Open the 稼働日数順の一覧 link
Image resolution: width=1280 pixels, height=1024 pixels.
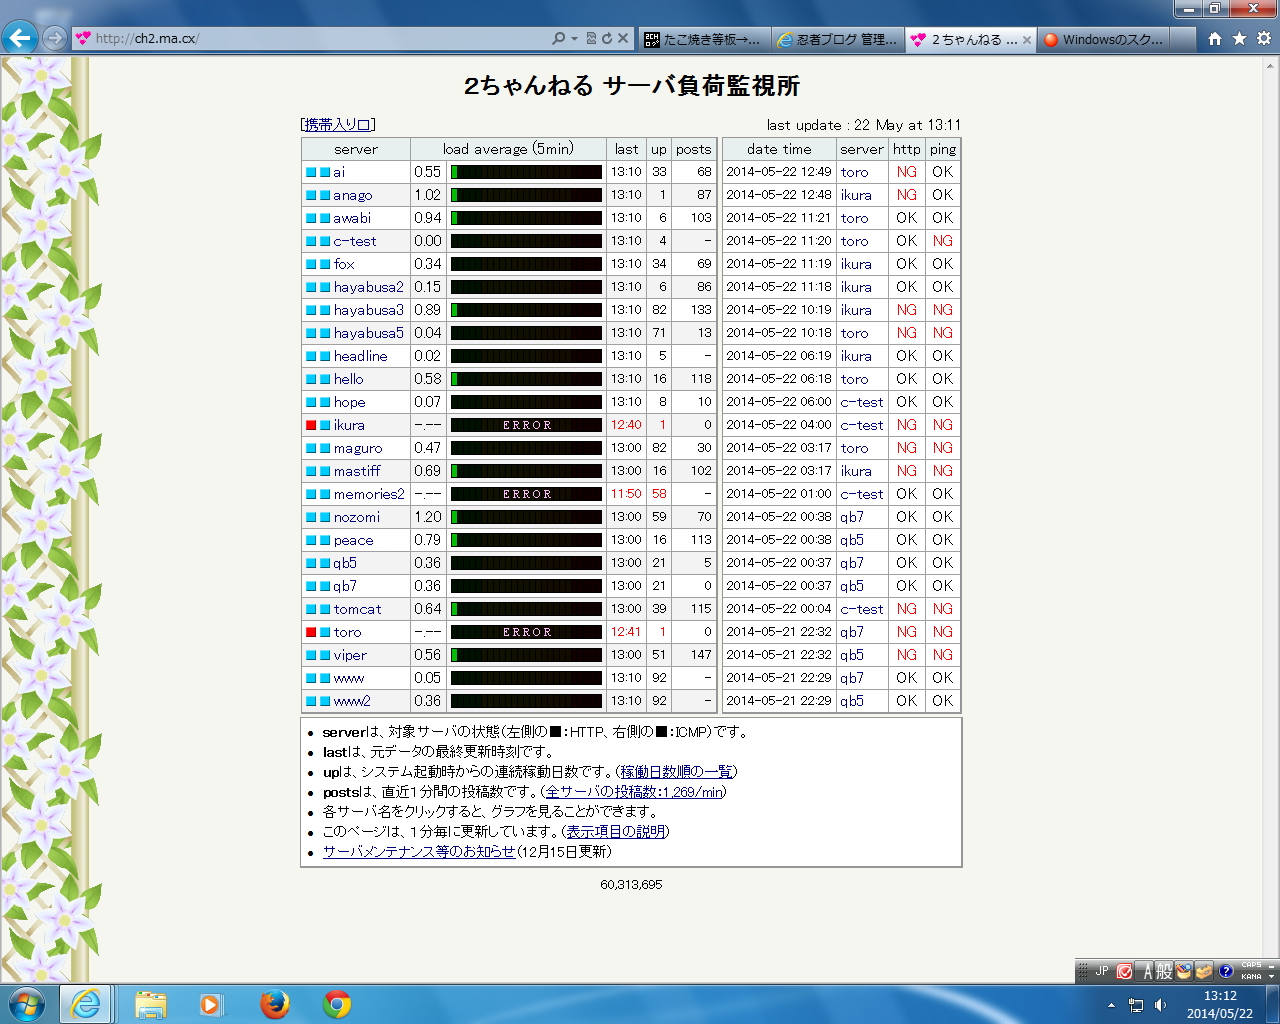677,772
